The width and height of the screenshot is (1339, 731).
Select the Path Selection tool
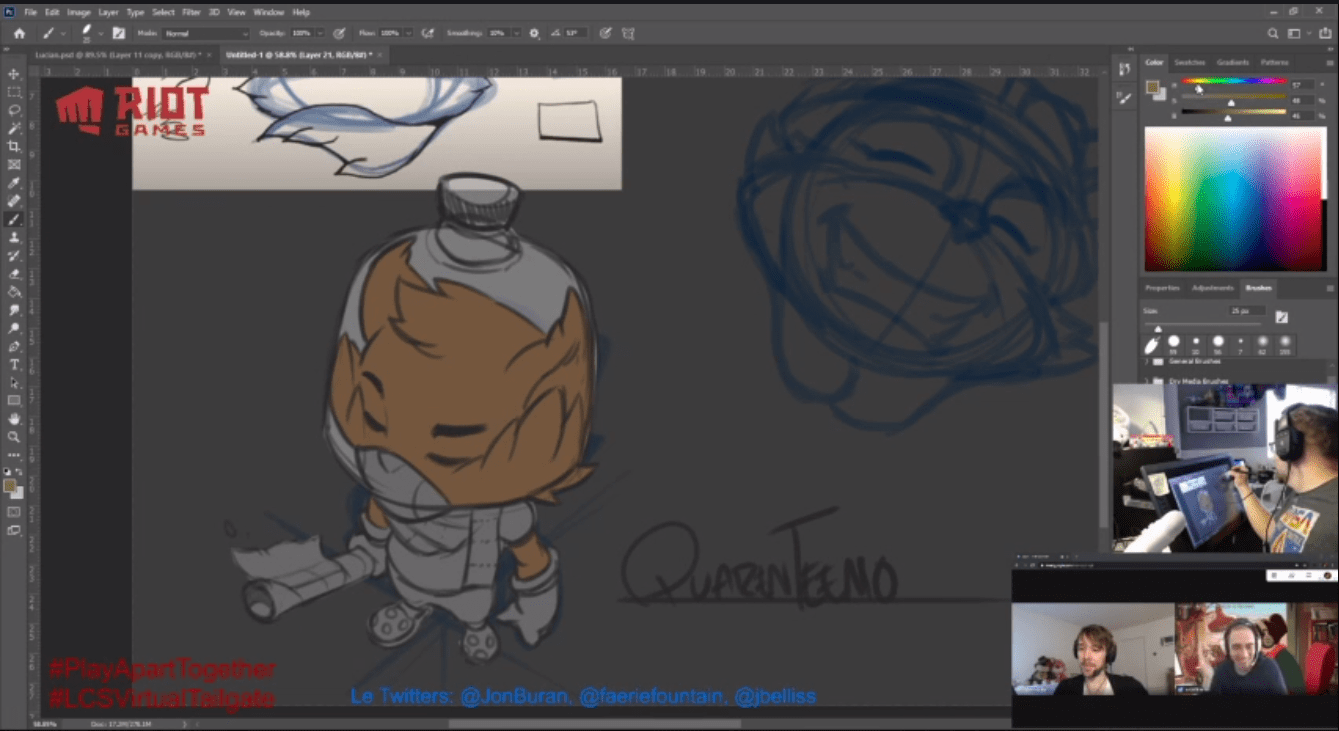(14, 382)
